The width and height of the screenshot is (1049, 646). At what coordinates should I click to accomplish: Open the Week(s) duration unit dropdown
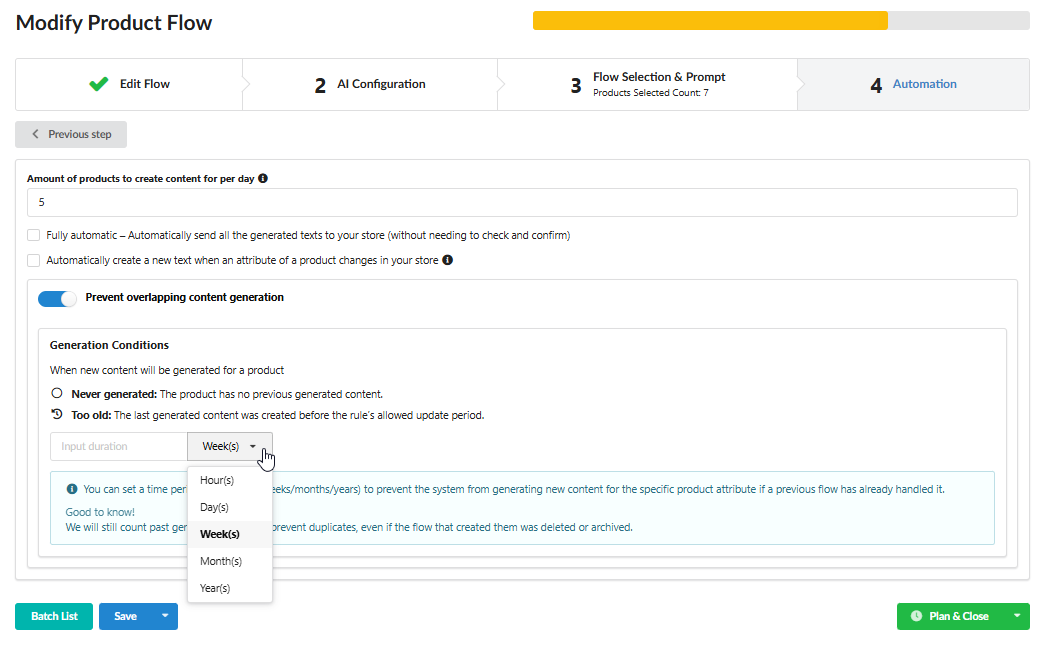coord(230,447)
